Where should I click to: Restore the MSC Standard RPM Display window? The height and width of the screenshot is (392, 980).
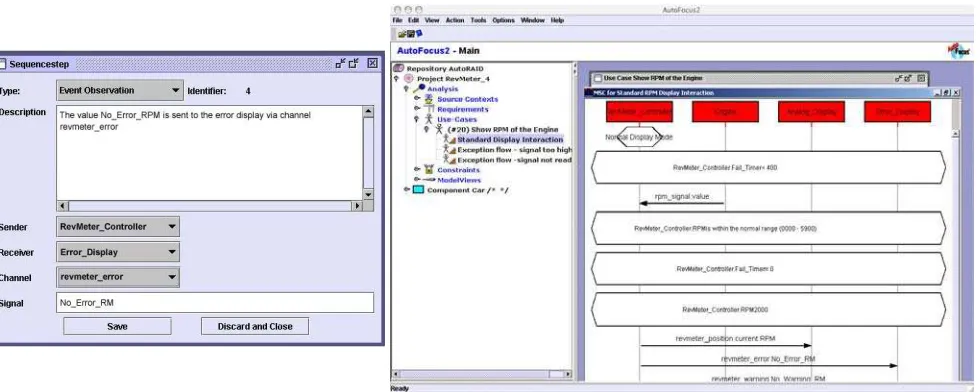(x=947, y=93)
